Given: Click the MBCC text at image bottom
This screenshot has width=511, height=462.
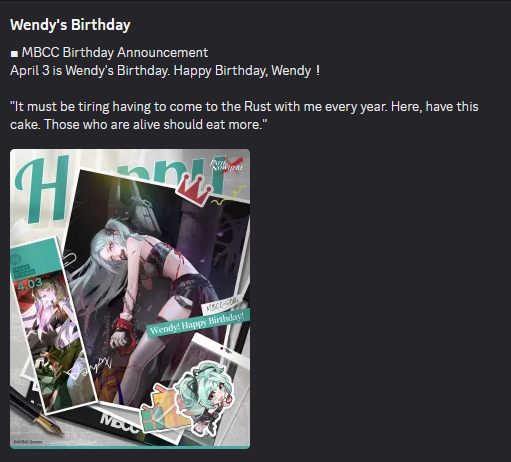Looking at the screenshot, I should coord(119,424).
